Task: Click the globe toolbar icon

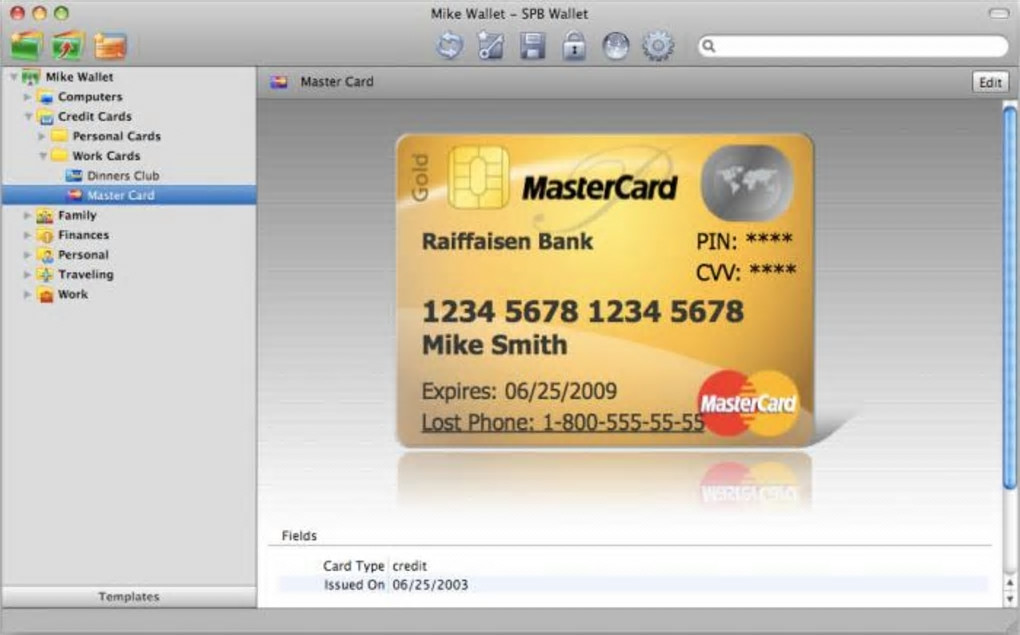Action: [615, 47]
